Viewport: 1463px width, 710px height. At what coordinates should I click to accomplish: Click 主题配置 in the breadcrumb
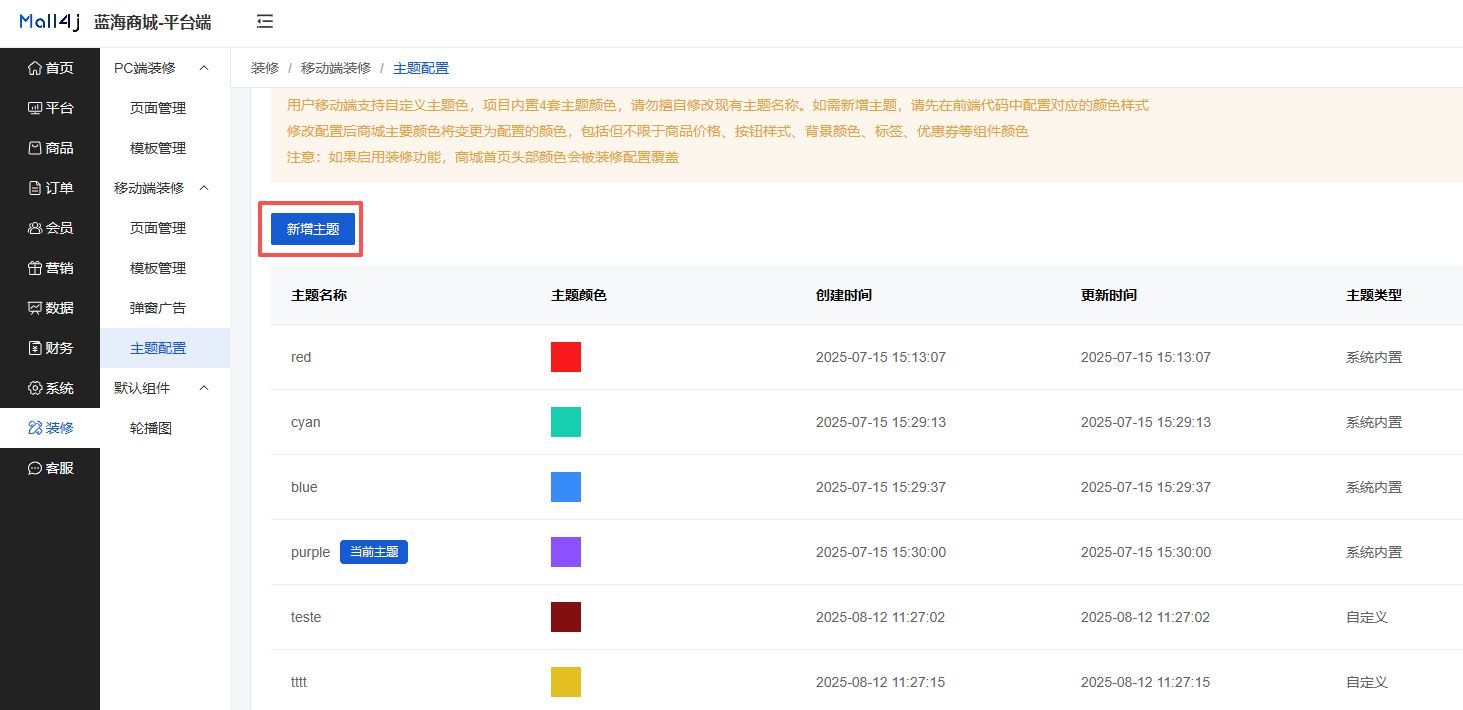(x=421, y=68)
